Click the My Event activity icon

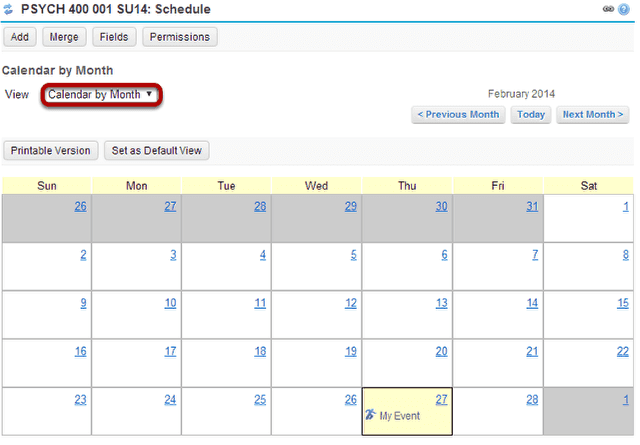coord(370,415)
